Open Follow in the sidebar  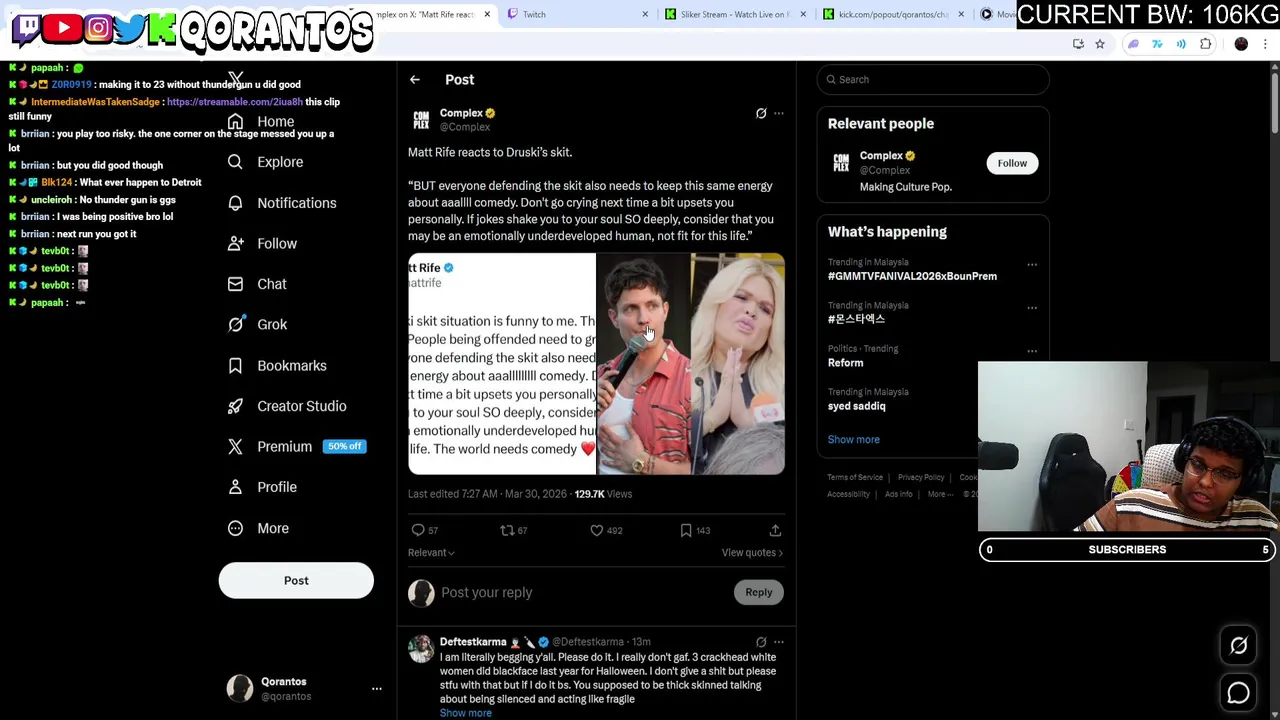coord(262,244)
